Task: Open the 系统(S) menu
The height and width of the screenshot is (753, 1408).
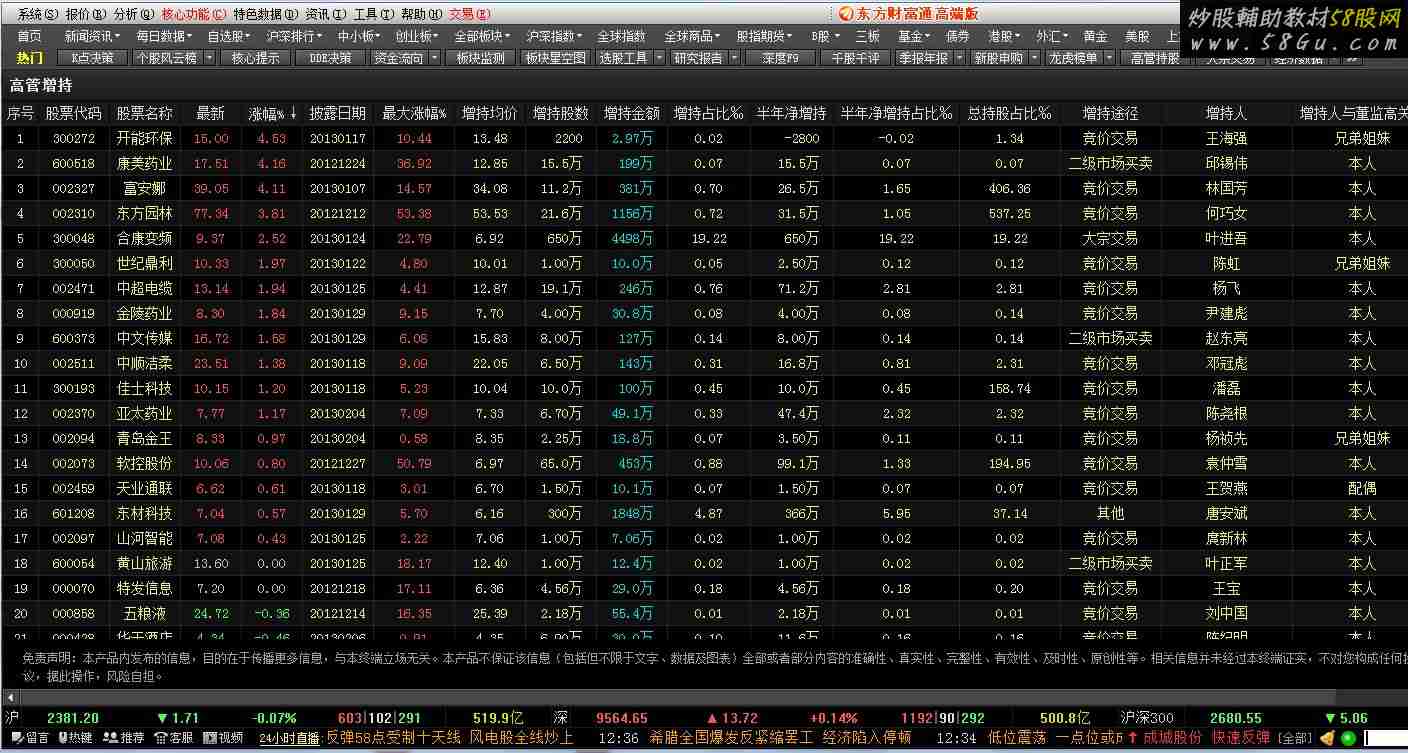Action: (37, 14)
